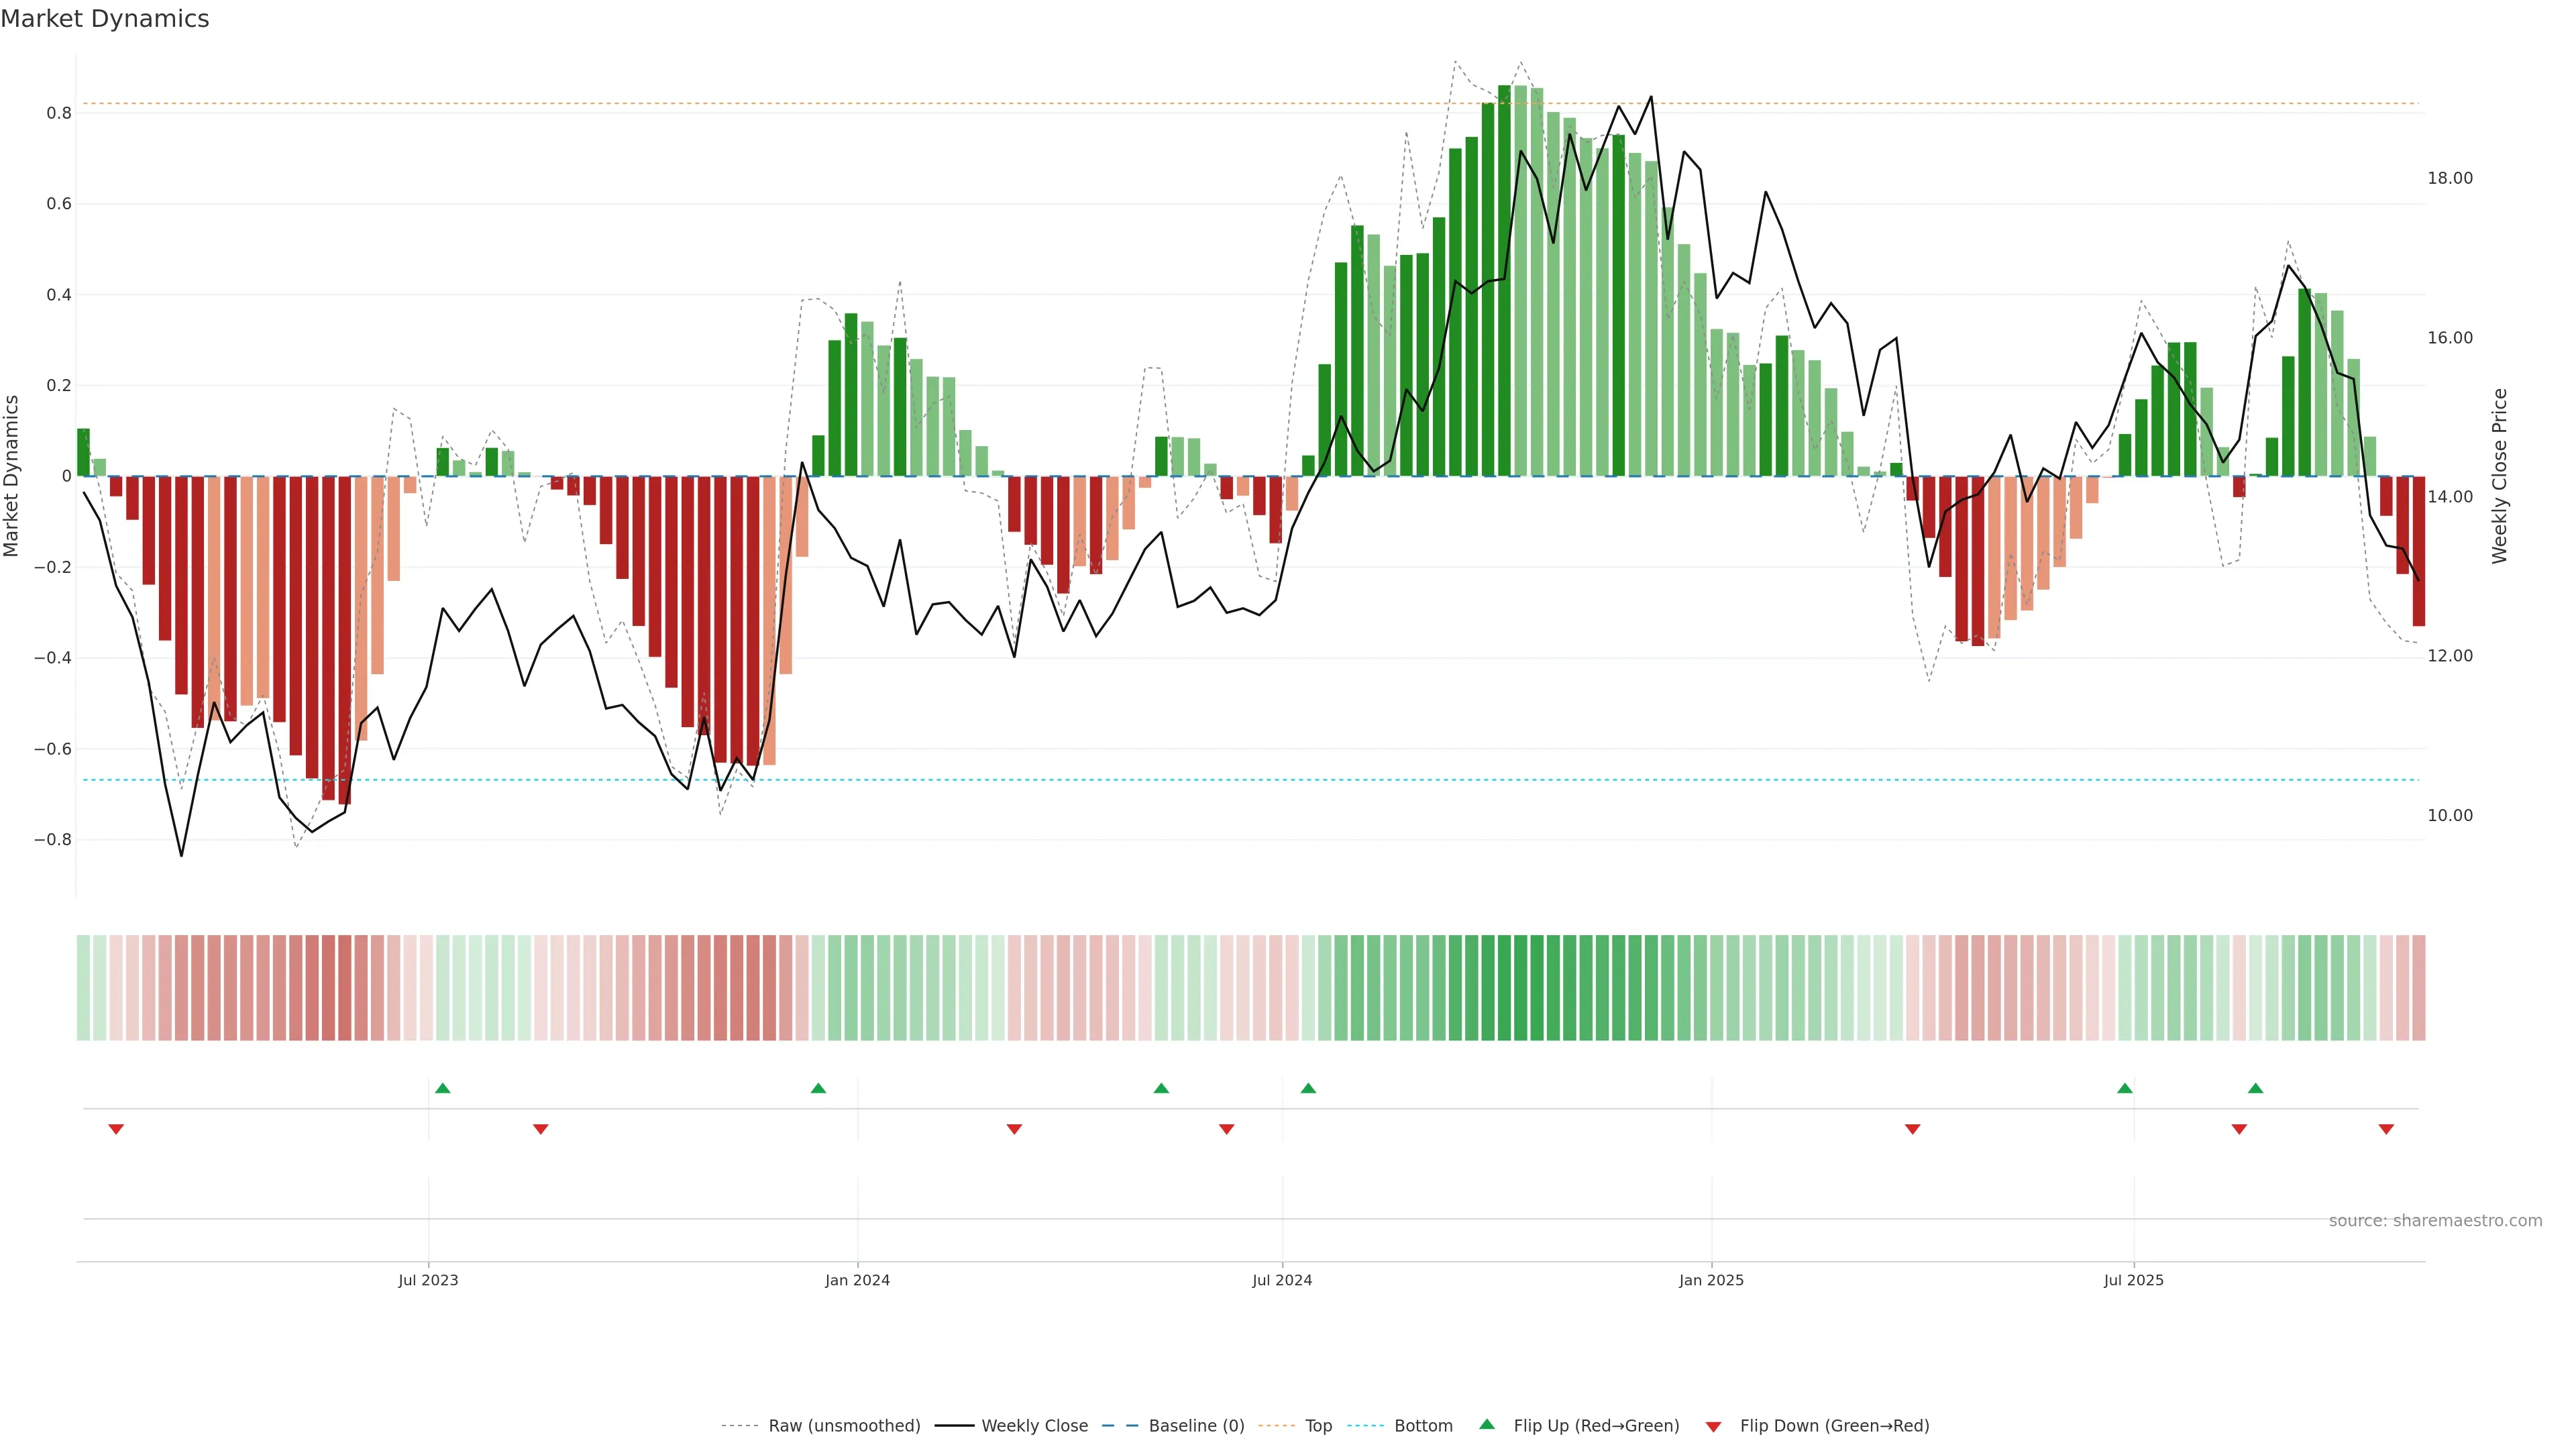Toggle the Top legend entry
Screen dimensions: 2576x1449
point(1318,1426)
